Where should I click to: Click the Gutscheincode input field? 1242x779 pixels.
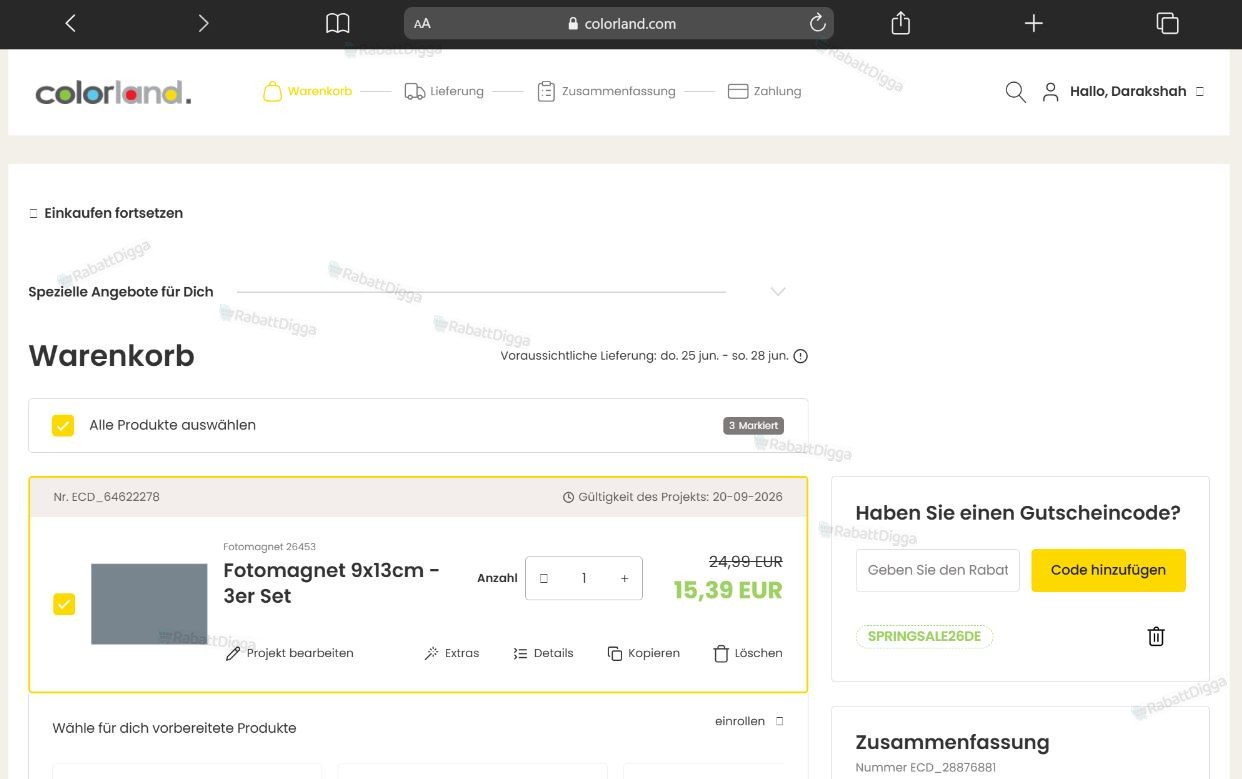pos(938,570)
